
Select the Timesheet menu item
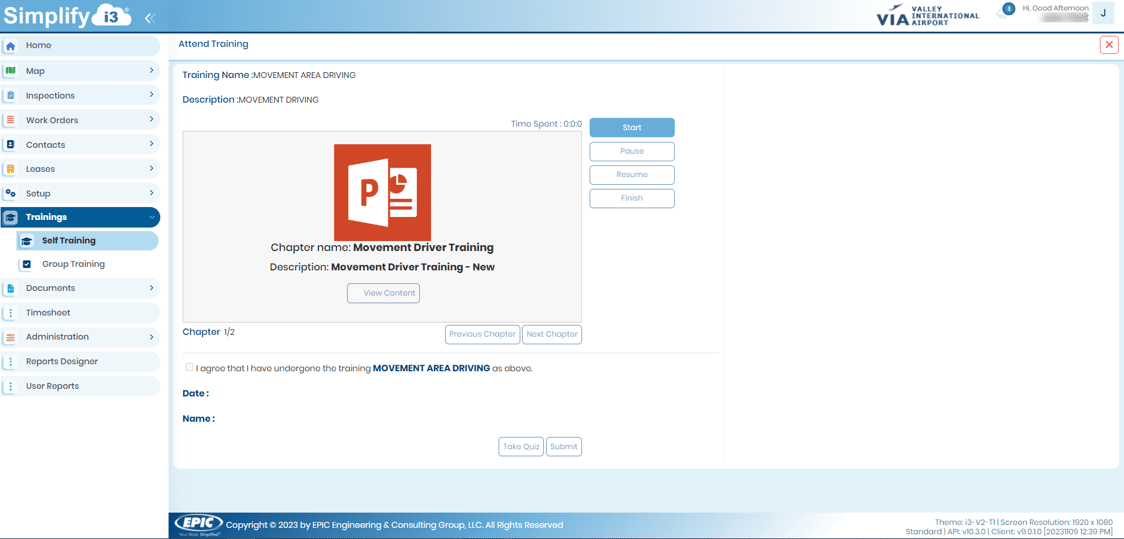point(48,313)
